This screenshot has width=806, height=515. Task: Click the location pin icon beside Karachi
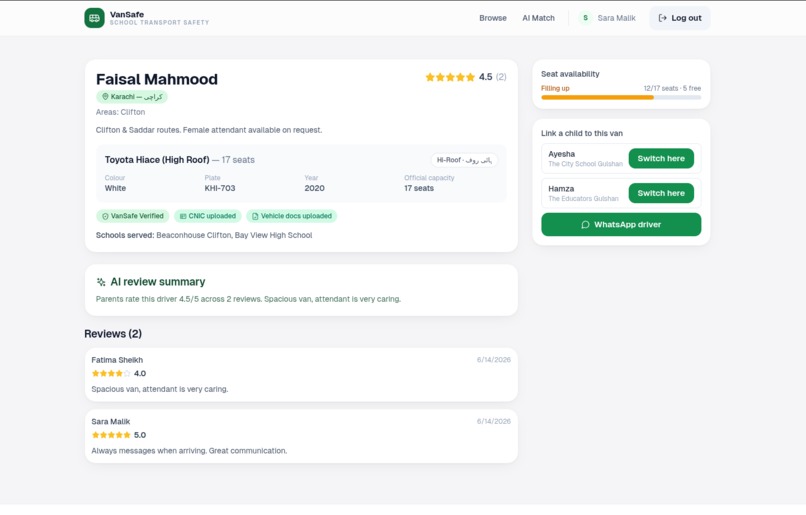click(x=105, y=97)
